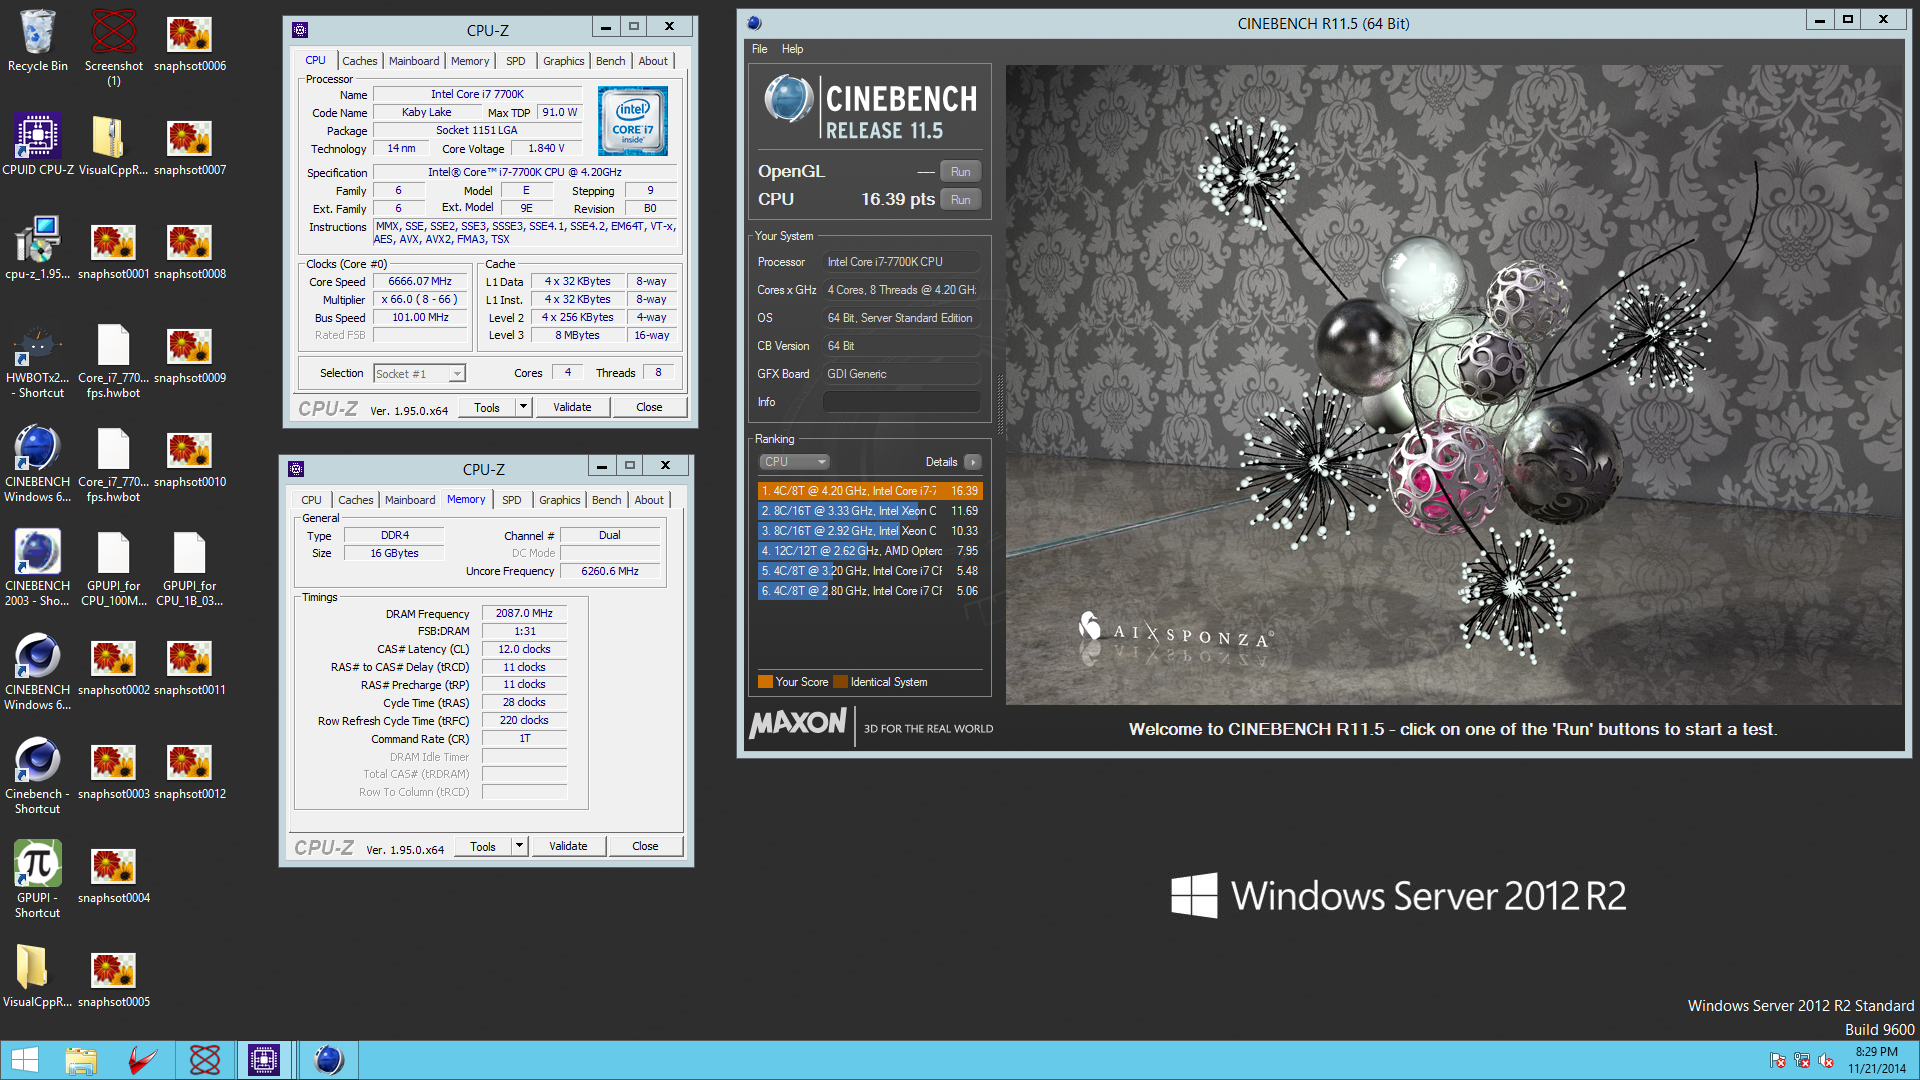Open the About tab in top CPU-Z
The width and height of the screenshot is (1920, 1080).
tap(653, 61)
